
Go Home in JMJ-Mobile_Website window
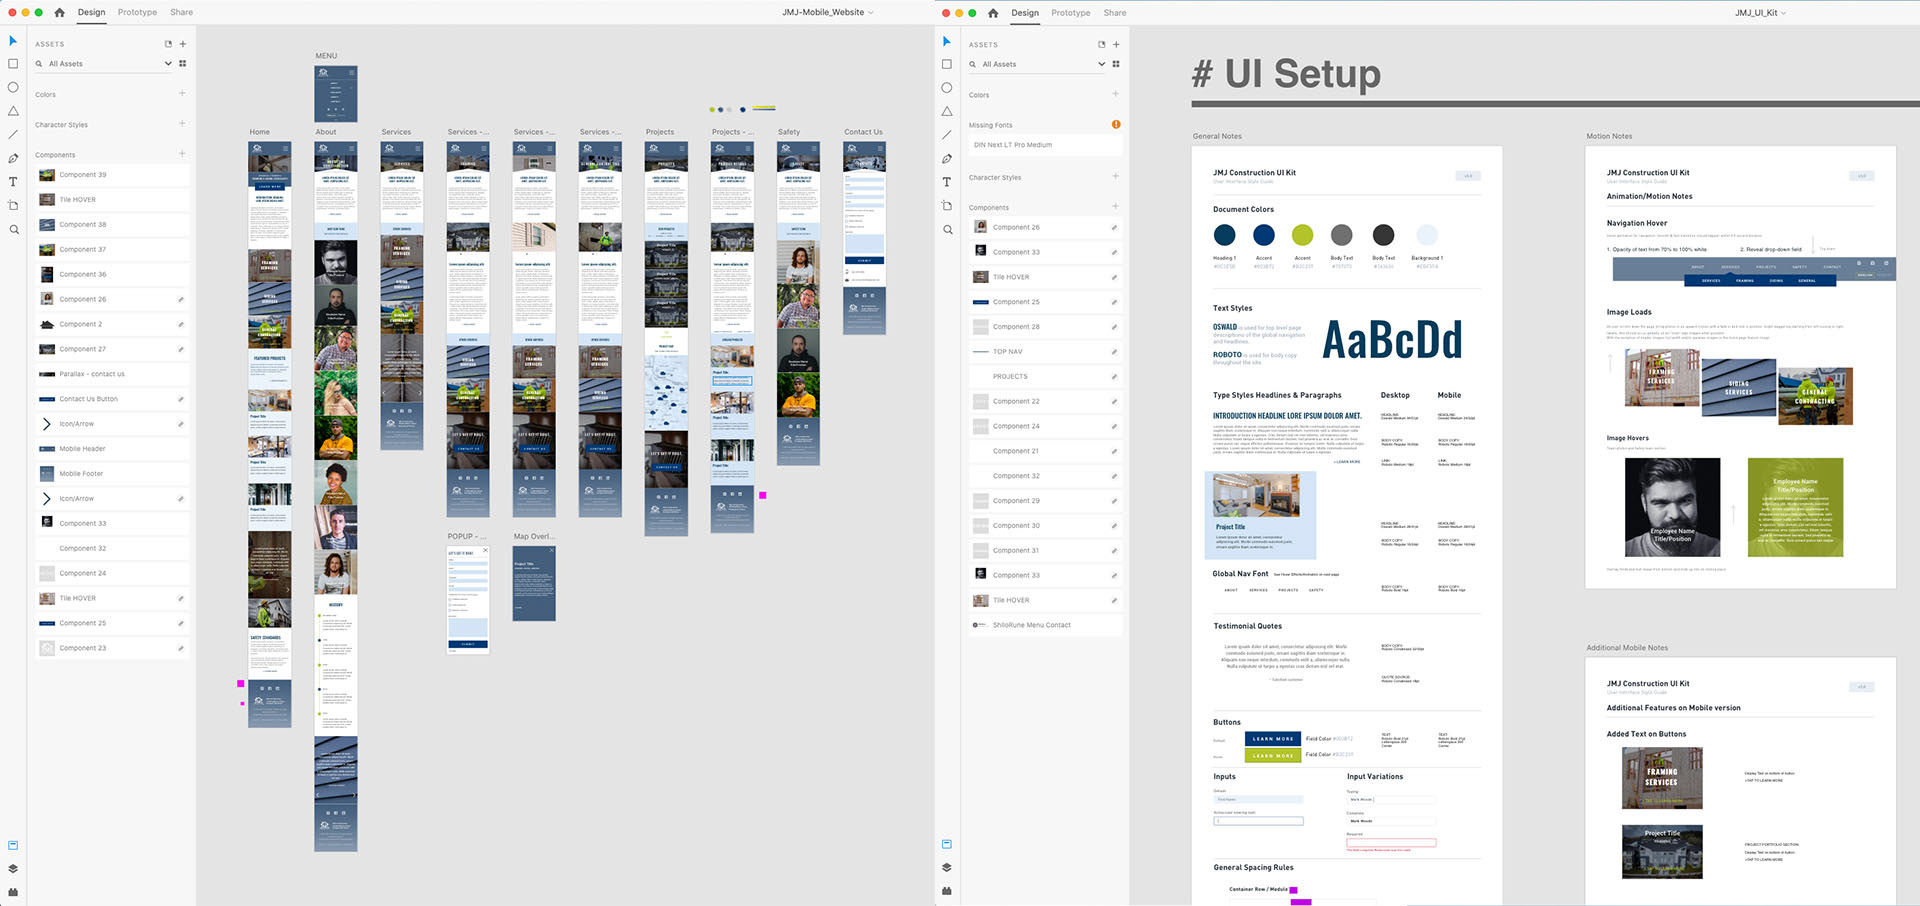59,12
